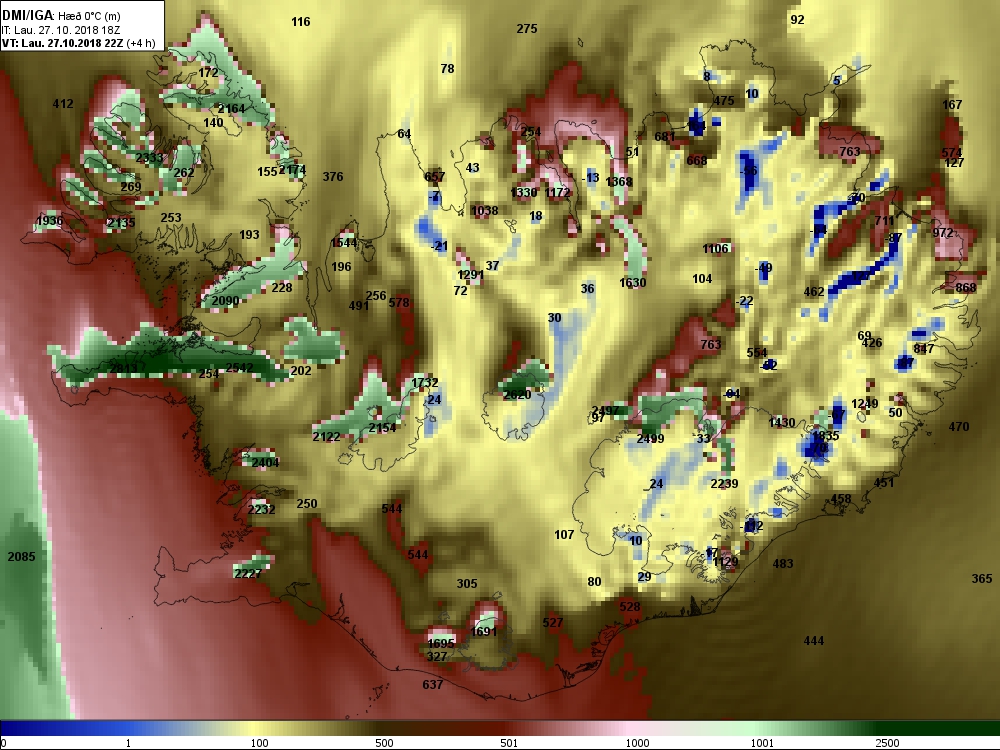Viewport: 1000px width, 750px height.
Task: Click the map value 2232
Action: (x=261, y=509)
